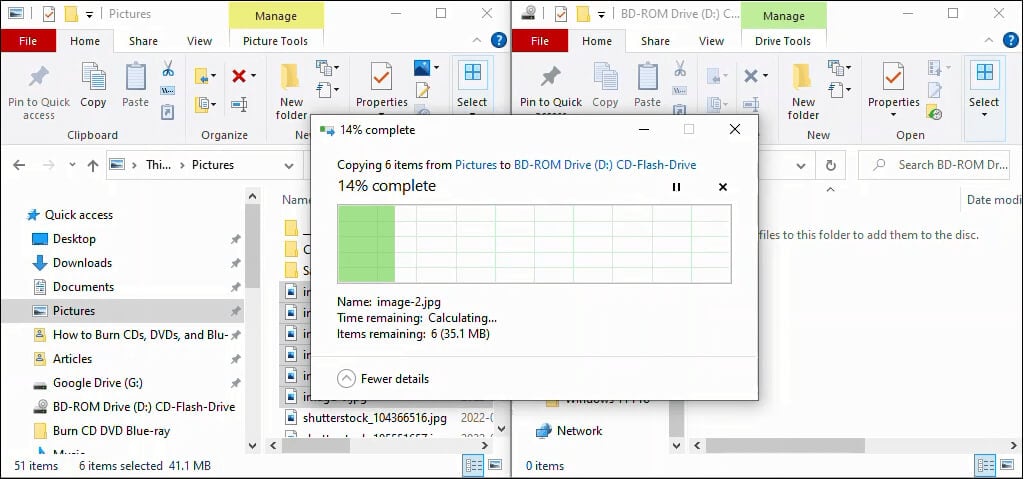The height and width of the screenshot is (479, 1024).
Task: Open the Share tab in Pictures window
Action: point(143,41)
